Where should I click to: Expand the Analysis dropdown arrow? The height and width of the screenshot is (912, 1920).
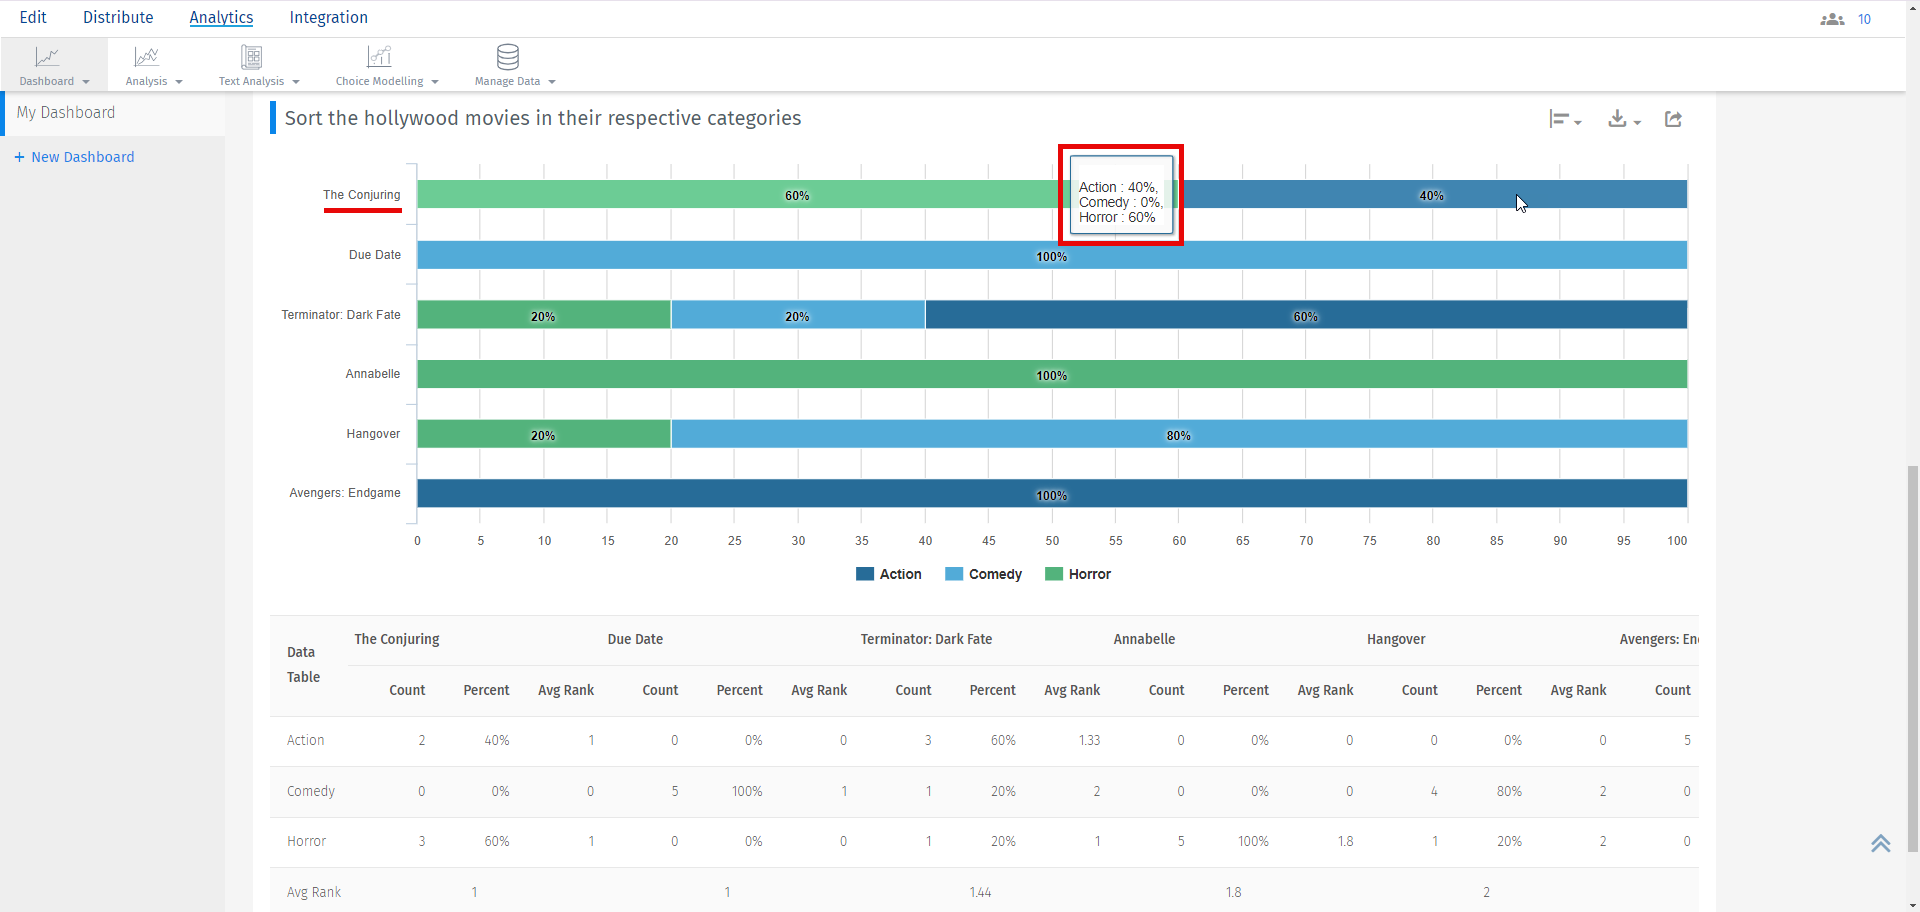click(179, 82)
